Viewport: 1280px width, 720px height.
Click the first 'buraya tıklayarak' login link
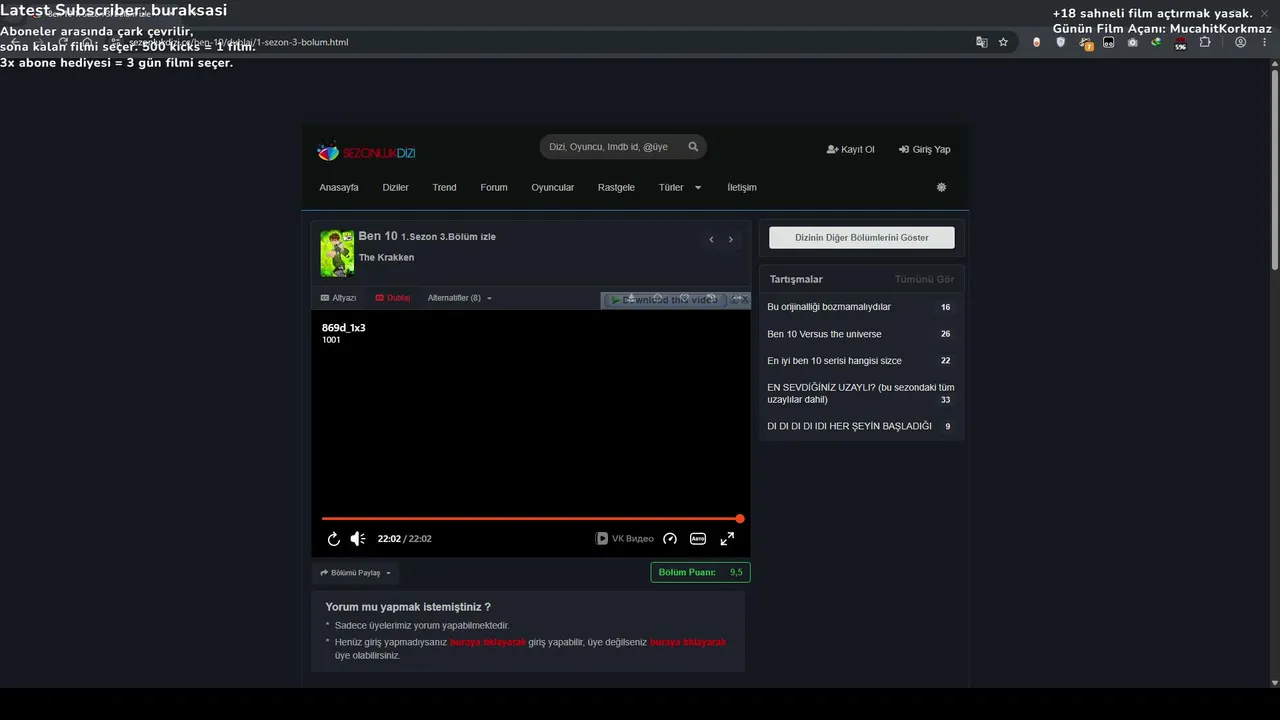488,642
